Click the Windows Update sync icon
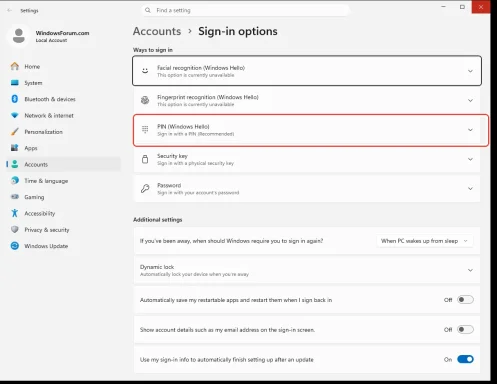 (x=15, y=246)
